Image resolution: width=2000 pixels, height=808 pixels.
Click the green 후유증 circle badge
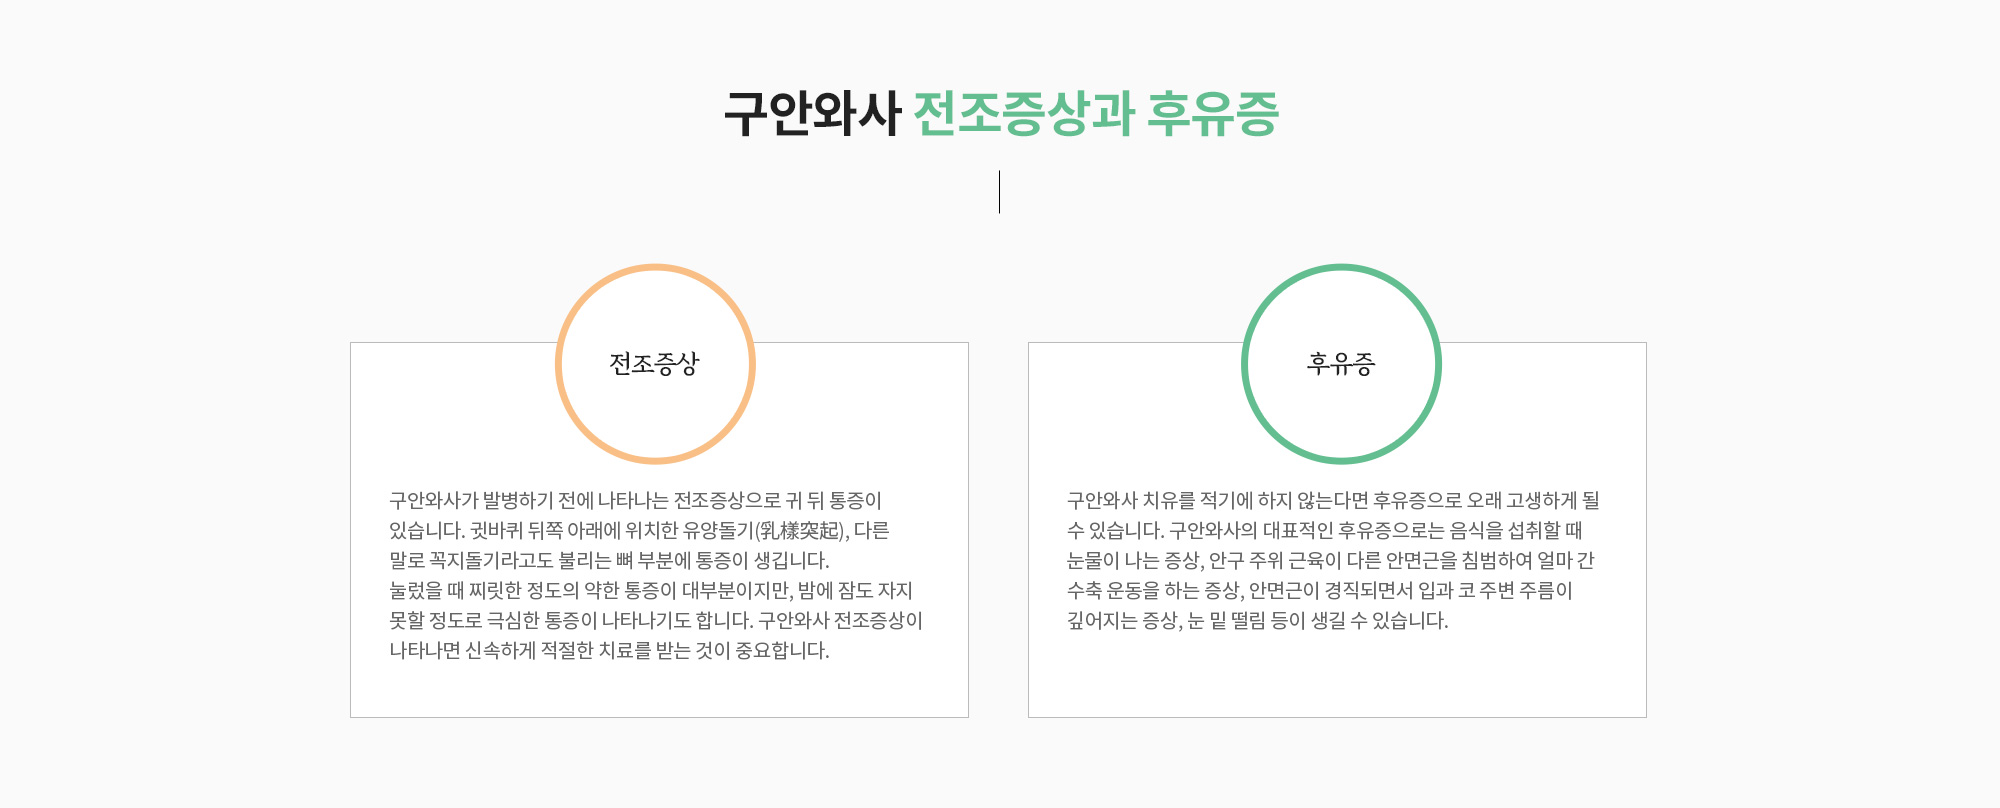(x=1341, y=364)
